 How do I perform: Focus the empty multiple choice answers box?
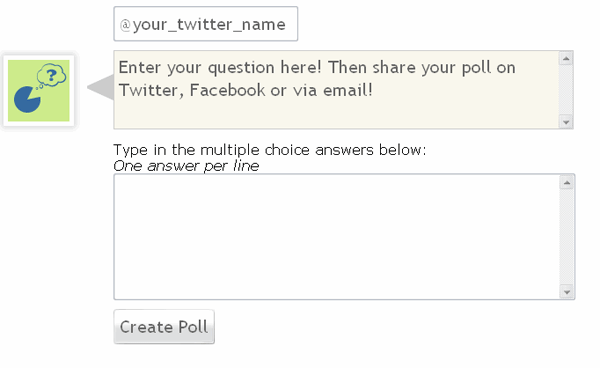point(337,236)
